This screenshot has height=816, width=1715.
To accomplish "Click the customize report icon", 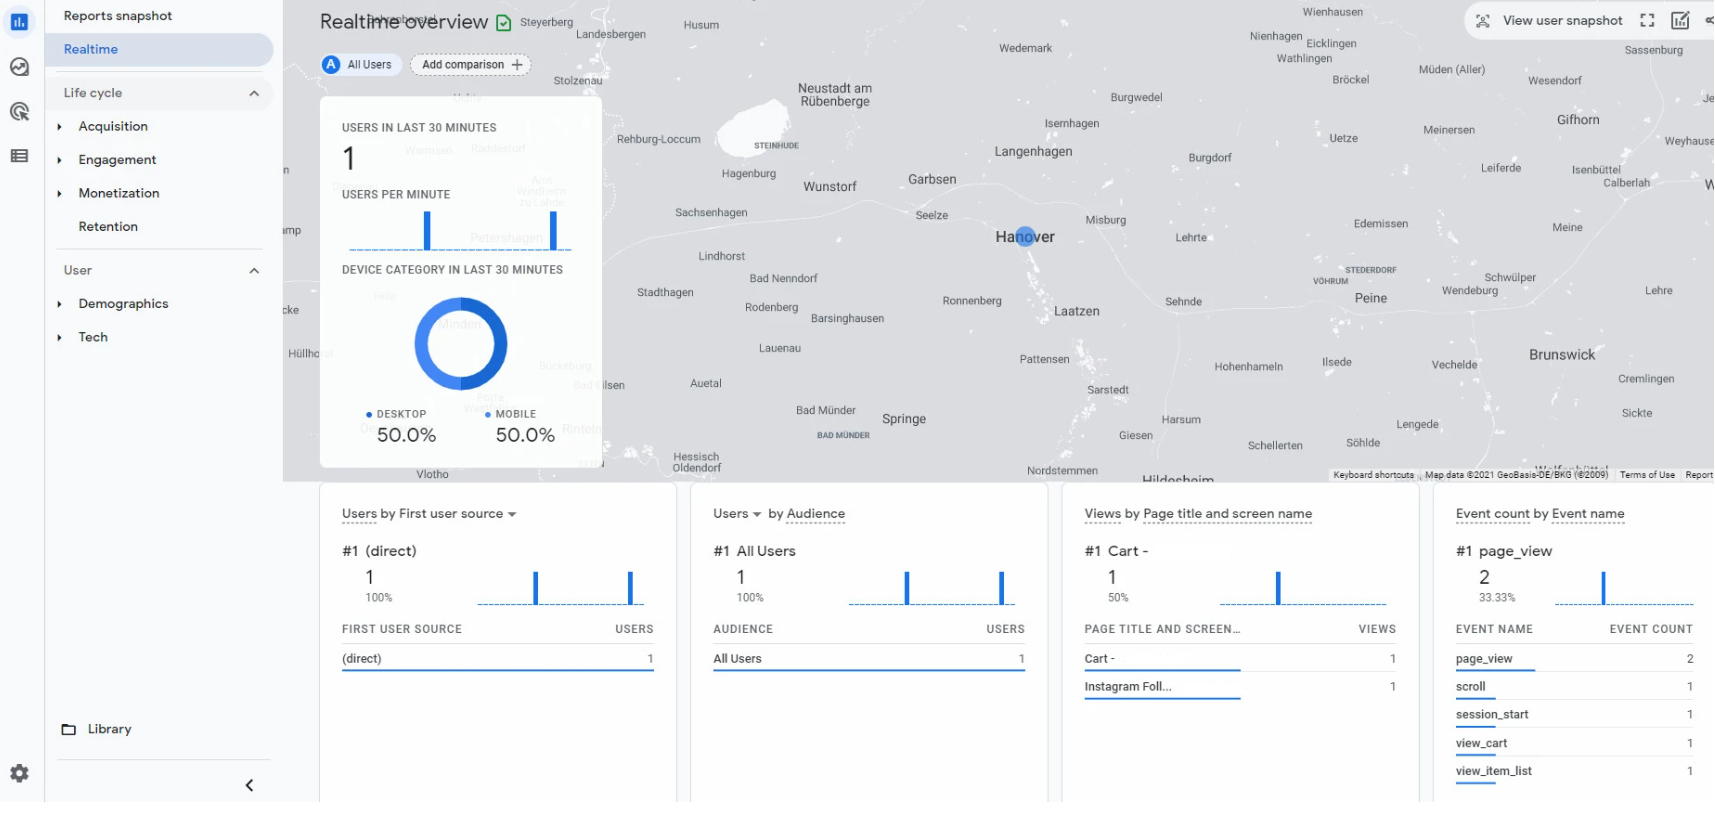I will (x=1680, y=21).
